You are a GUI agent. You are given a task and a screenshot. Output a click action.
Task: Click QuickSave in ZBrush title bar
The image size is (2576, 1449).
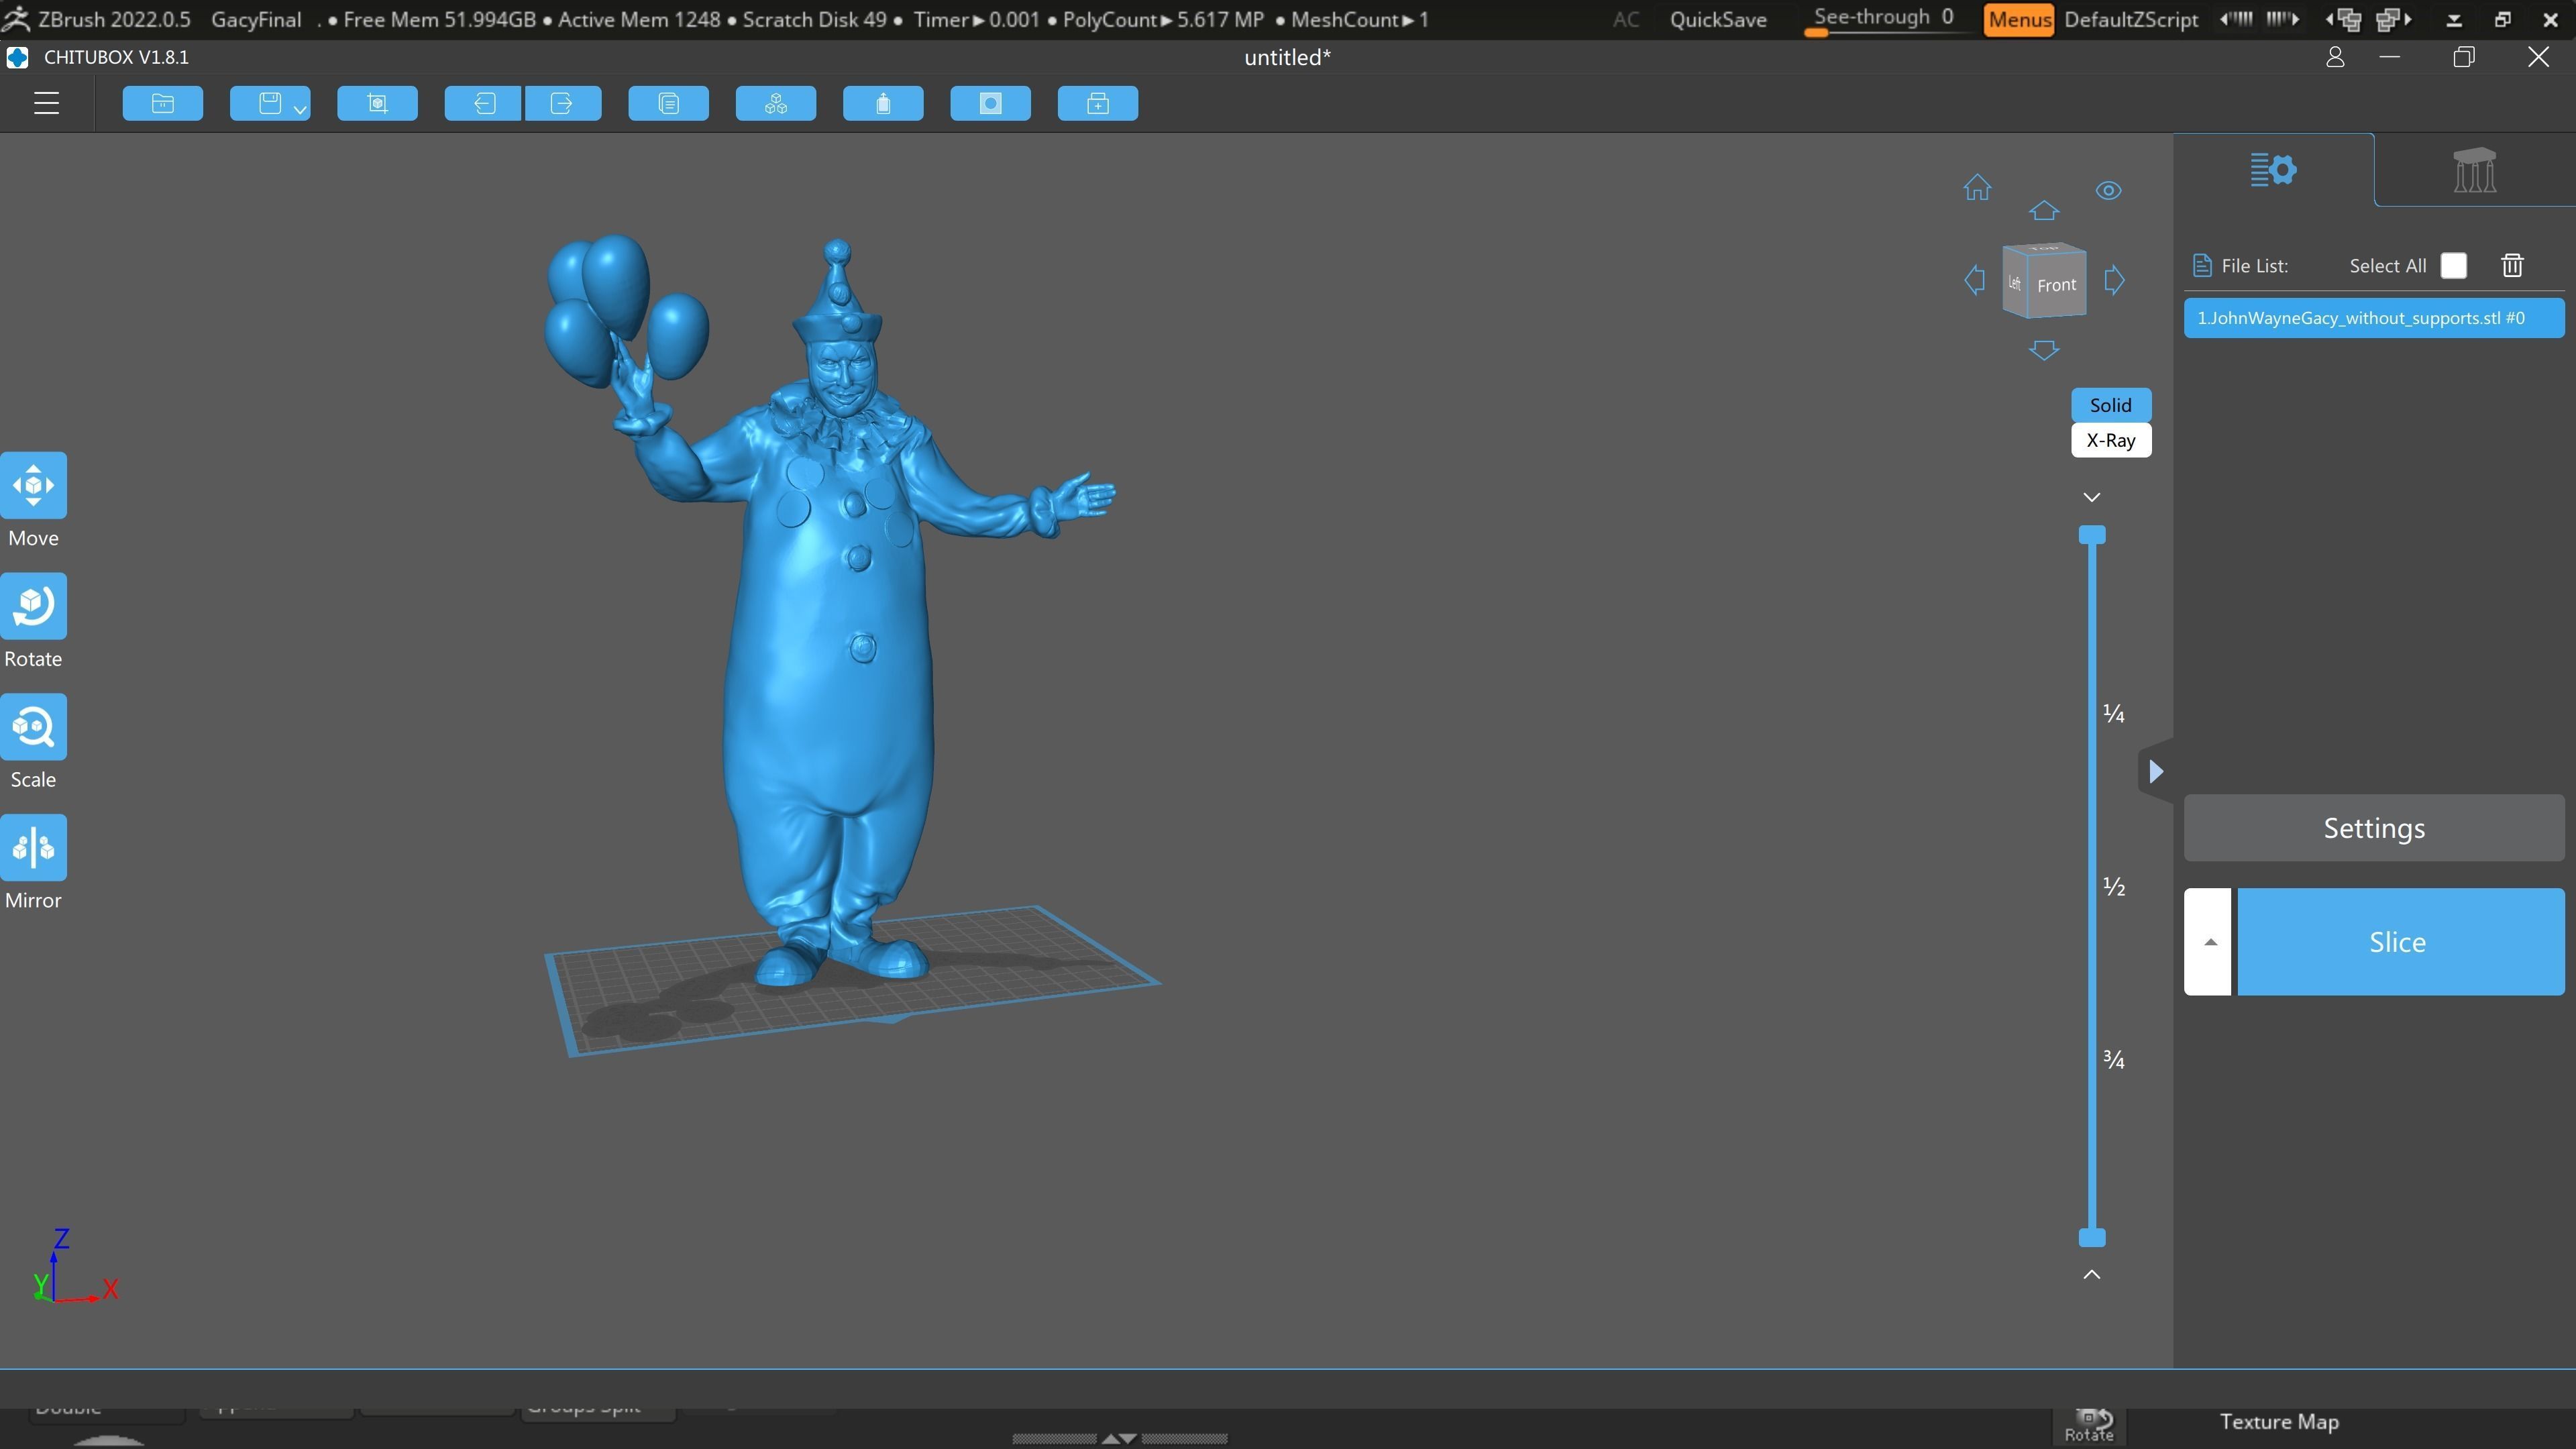[x=1718, y=19]
